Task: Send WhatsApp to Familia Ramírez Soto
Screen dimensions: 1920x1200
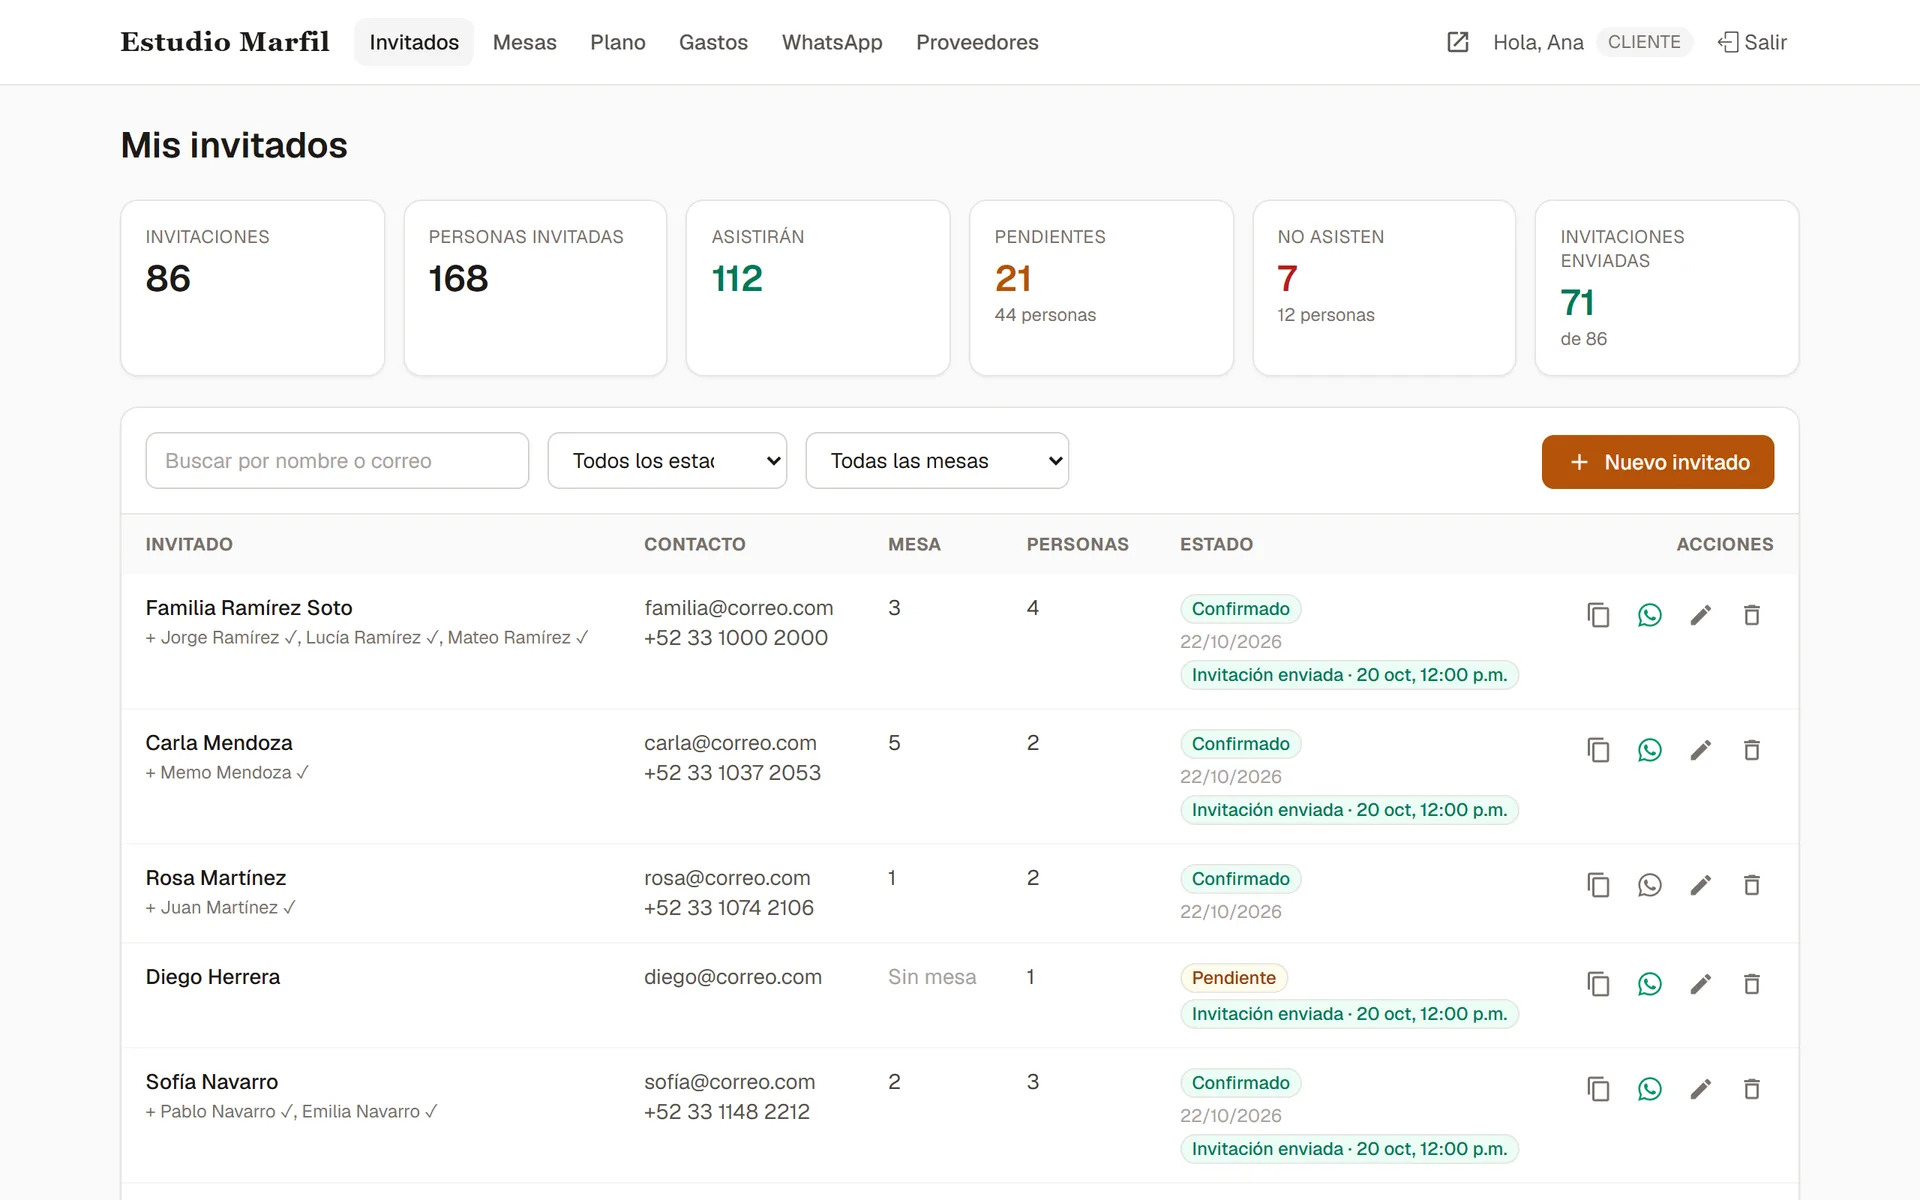Action: tap(1649, 615)
